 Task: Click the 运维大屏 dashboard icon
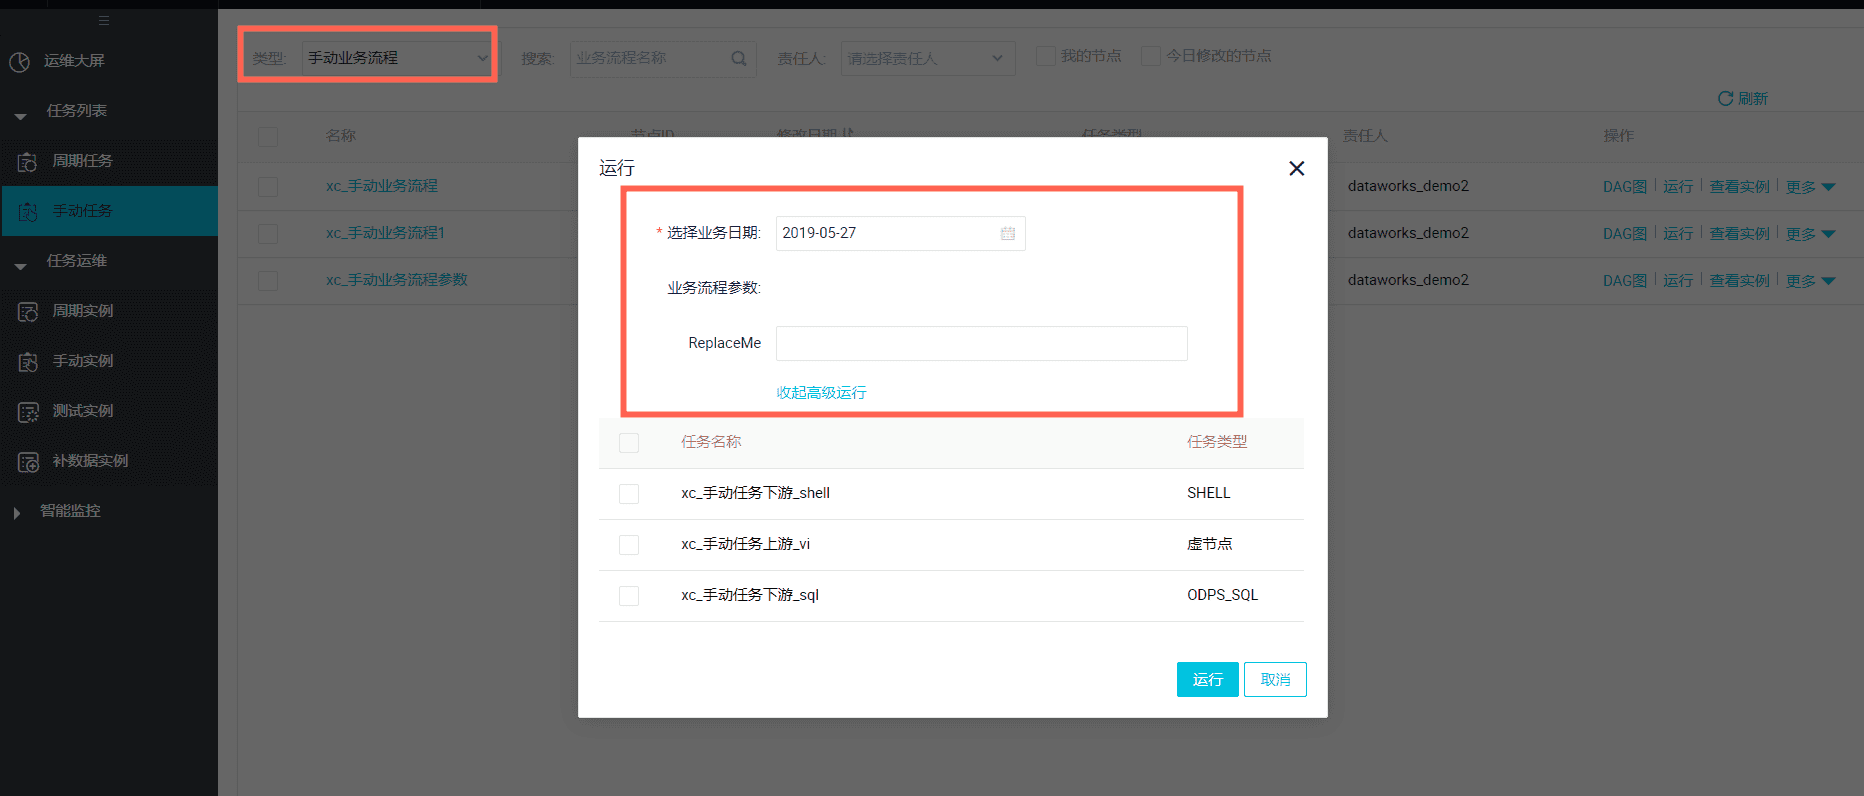[x=19, y=62]
